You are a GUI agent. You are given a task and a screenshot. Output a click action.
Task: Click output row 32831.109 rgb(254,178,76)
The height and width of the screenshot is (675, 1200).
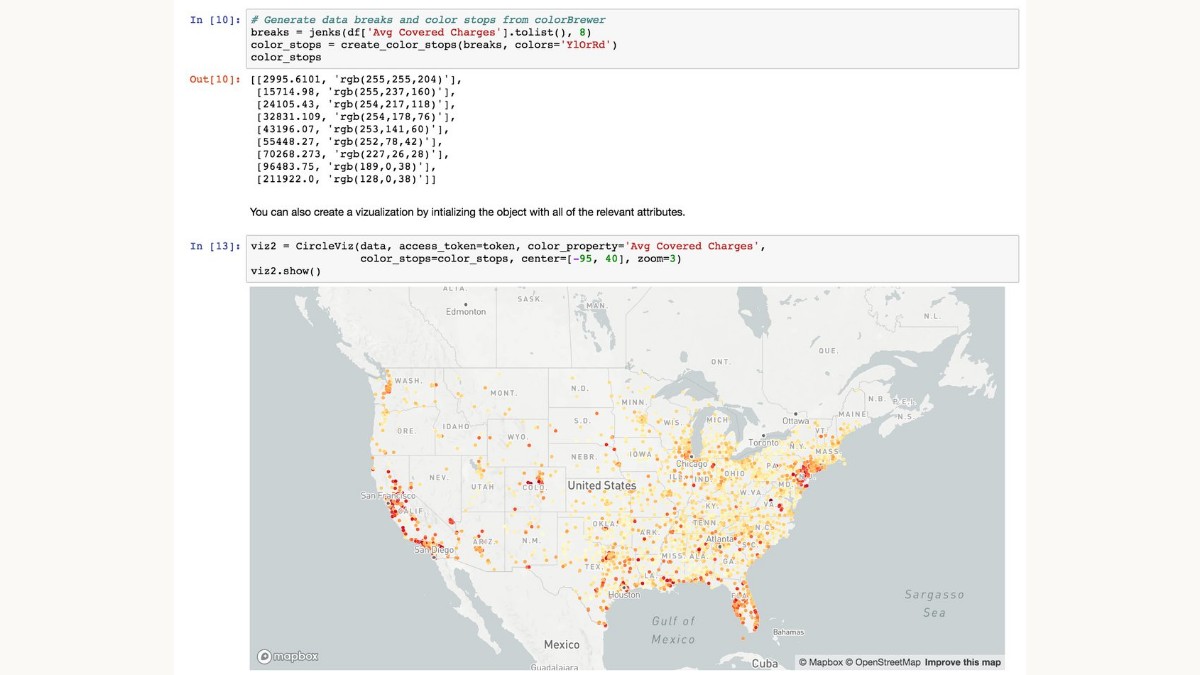point(357,117)
